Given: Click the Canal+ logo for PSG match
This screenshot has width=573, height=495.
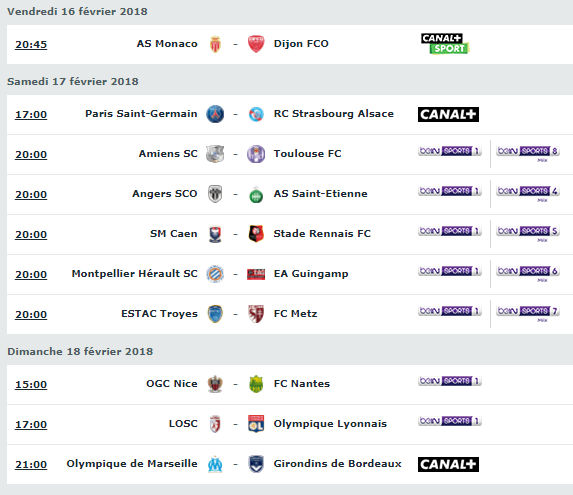Looking at the screenshot, I should pyautogui.click(x=448, y=114).
